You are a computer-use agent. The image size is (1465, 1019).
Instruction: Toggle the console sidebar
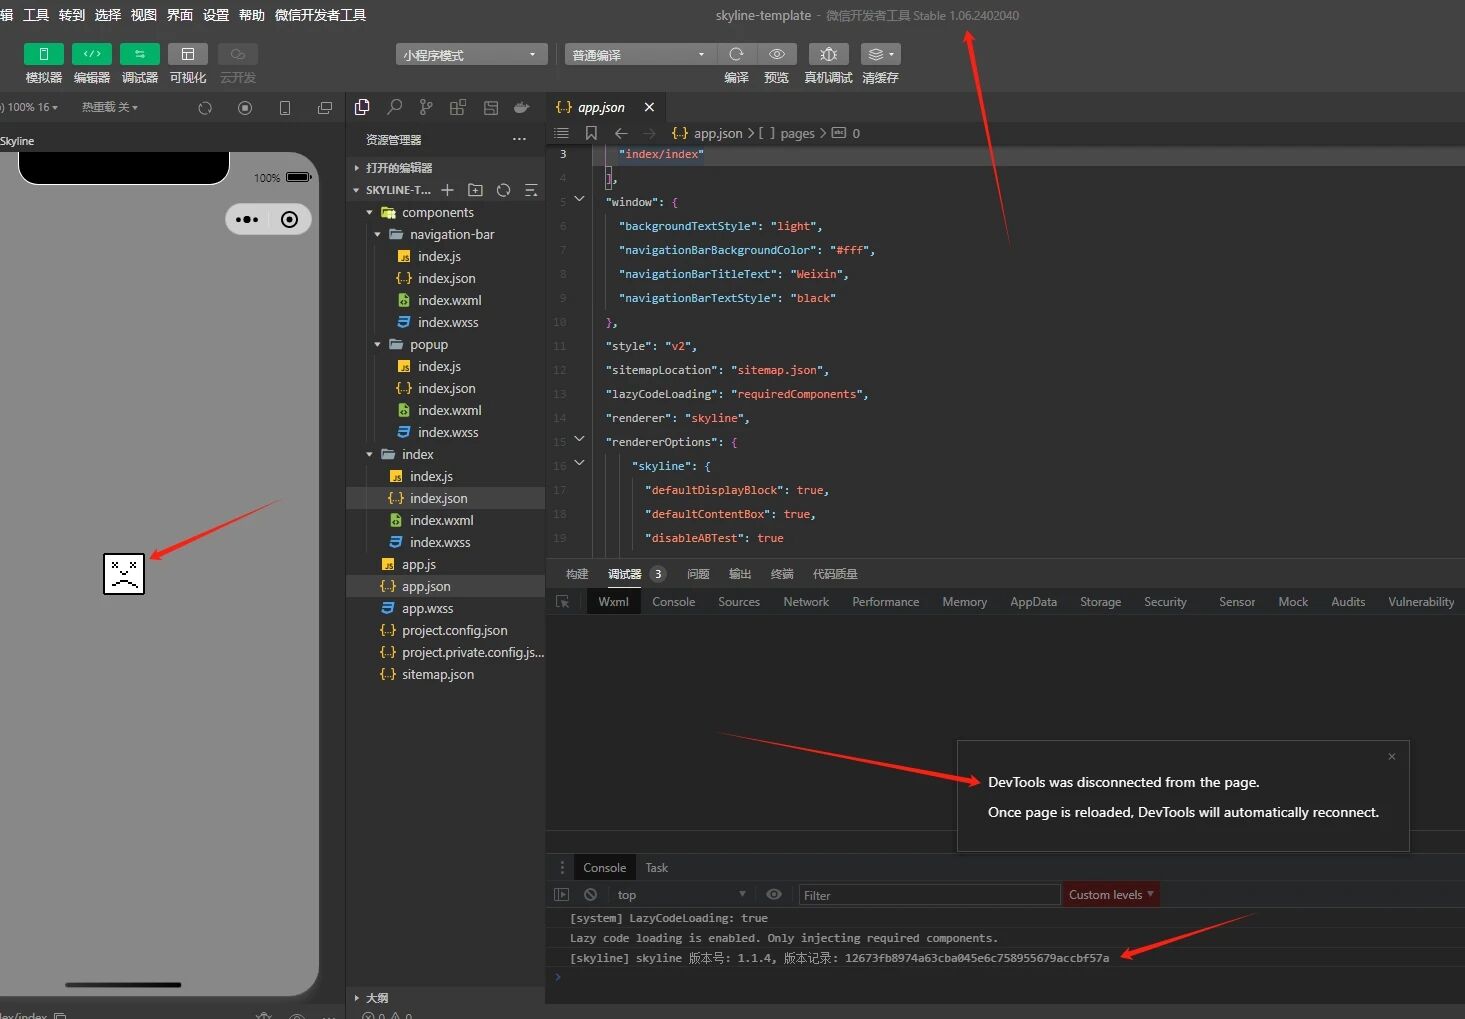(x=562, y=895)
